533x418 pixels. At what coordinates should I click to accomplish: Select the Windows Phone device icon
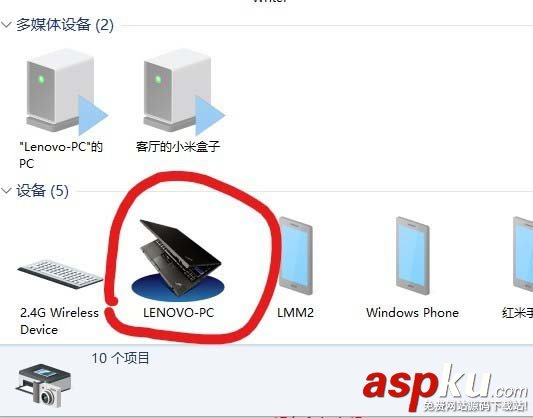[x=413, y=256]
